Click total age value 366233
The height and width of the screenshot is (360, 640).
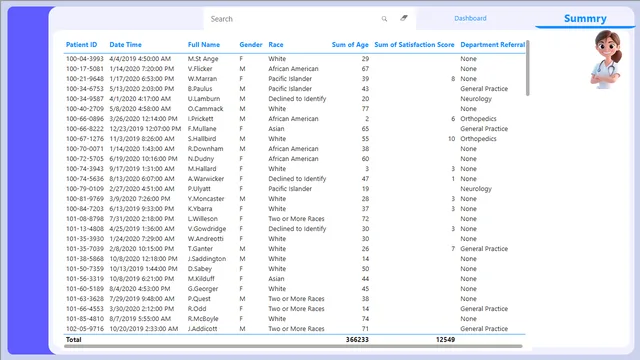(357, 340)
